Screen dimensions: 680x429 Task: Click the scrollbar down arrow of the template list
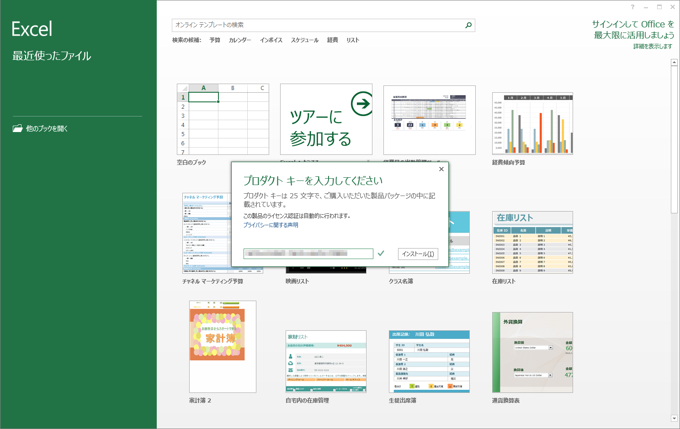pyautogui.click(x=674, y=419)
